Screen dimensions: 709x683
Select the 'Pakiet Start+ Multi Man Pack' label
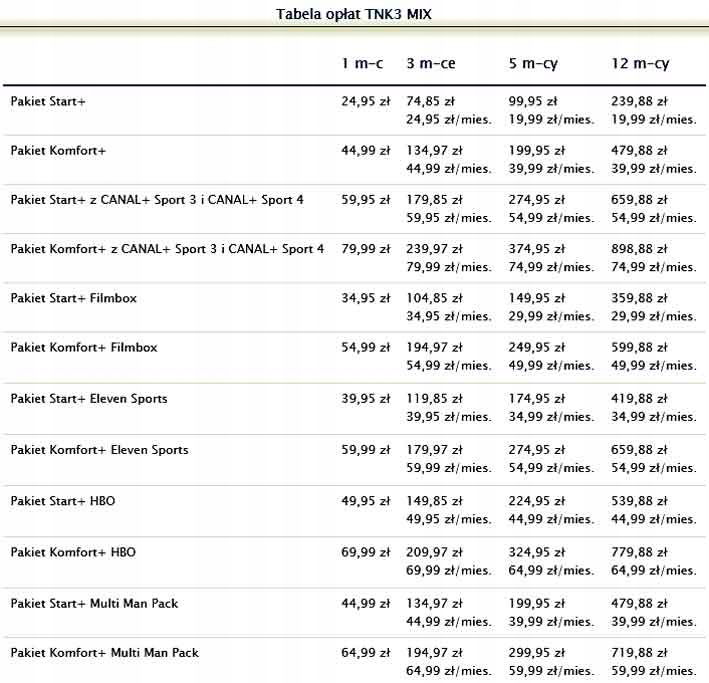tap(94, 603)
